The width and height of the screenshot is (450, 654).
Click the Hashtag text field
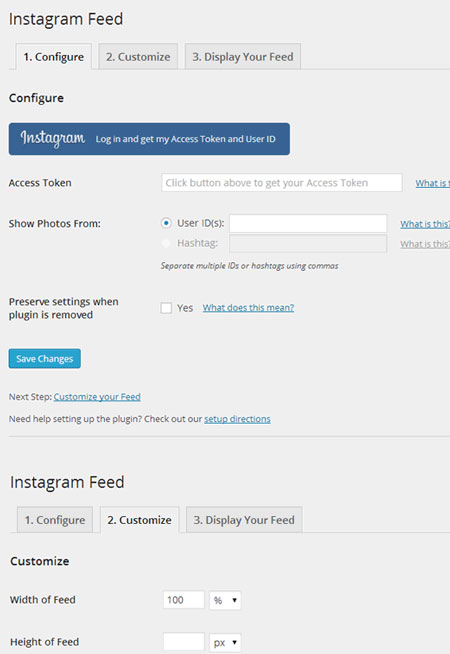[x=308, y=244]
